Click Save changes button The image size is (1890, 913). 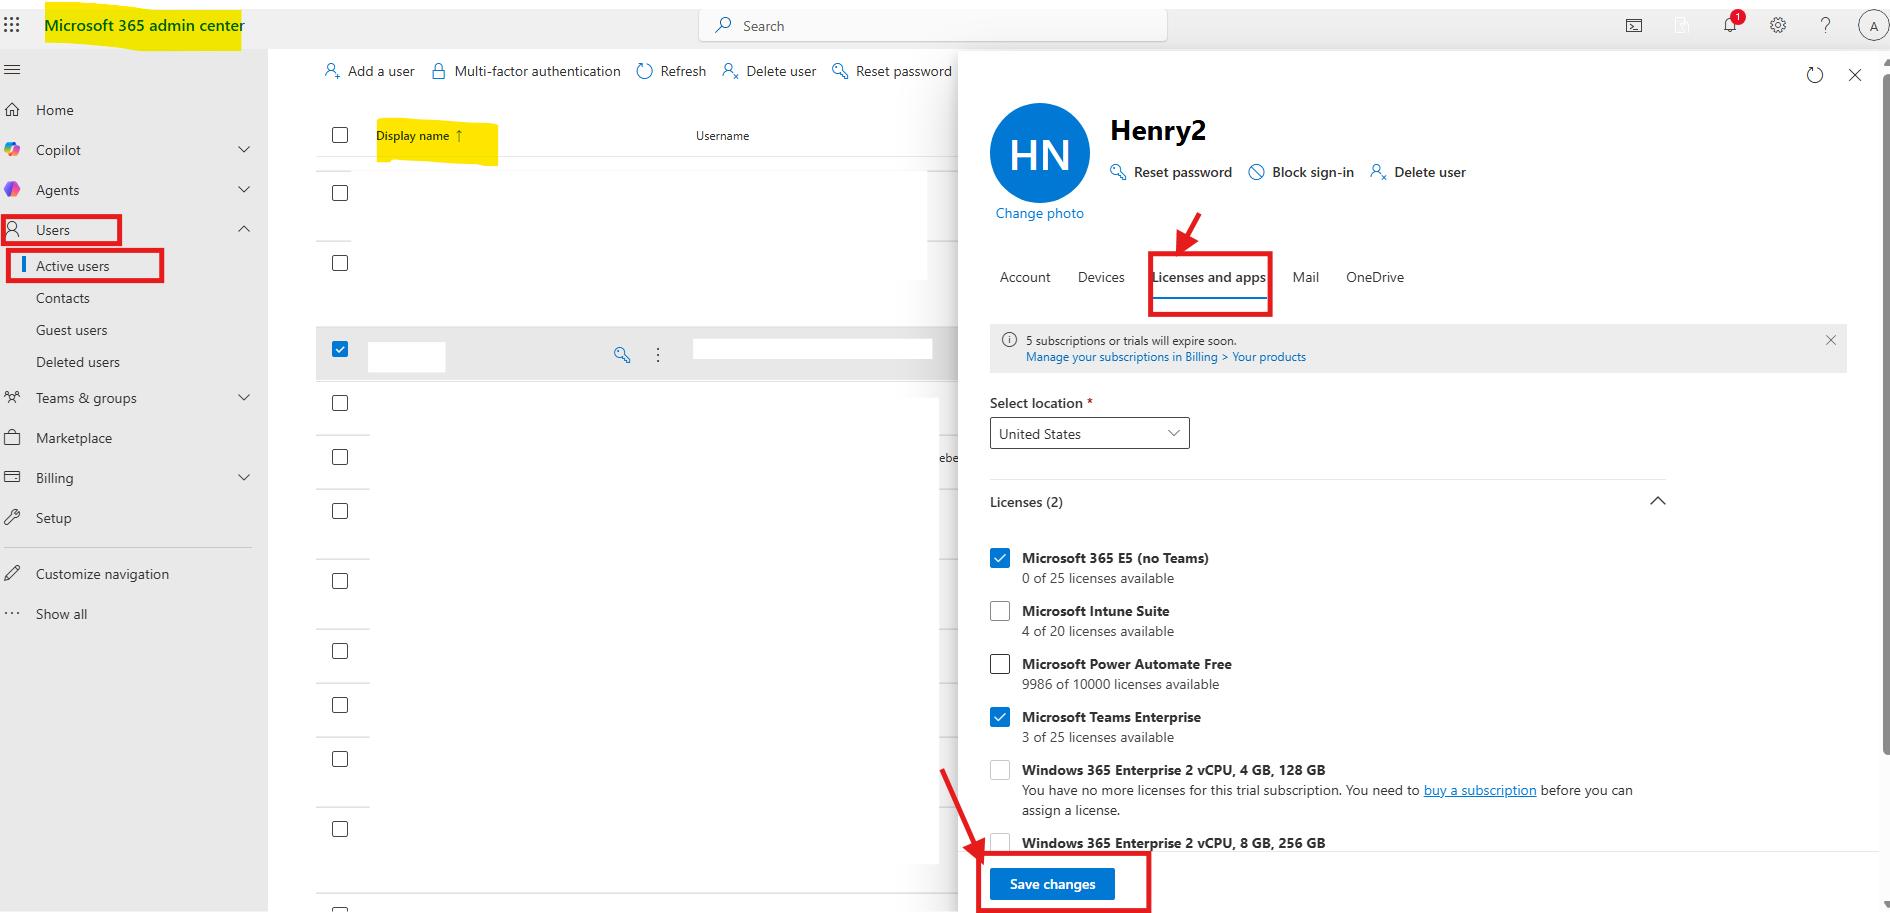click(x=1052, y=884)
